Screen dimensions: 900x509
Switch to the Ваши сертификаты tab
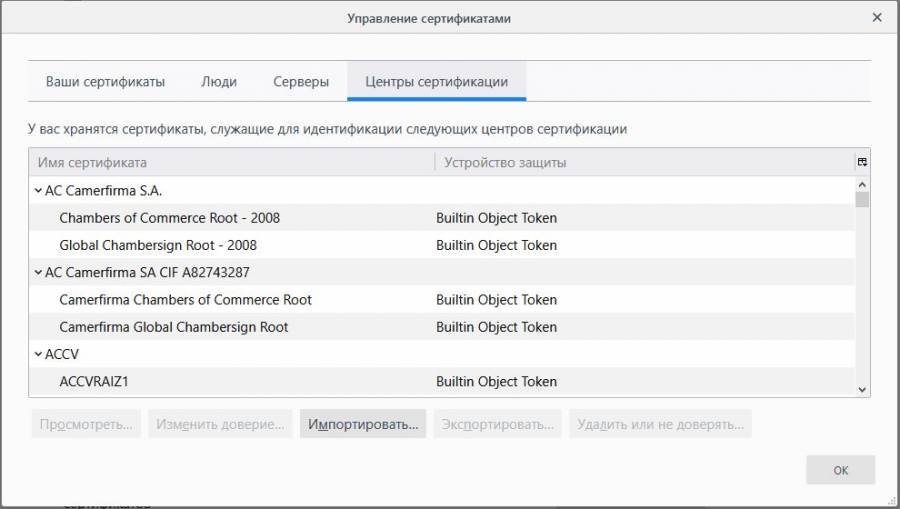coord(105,82)
